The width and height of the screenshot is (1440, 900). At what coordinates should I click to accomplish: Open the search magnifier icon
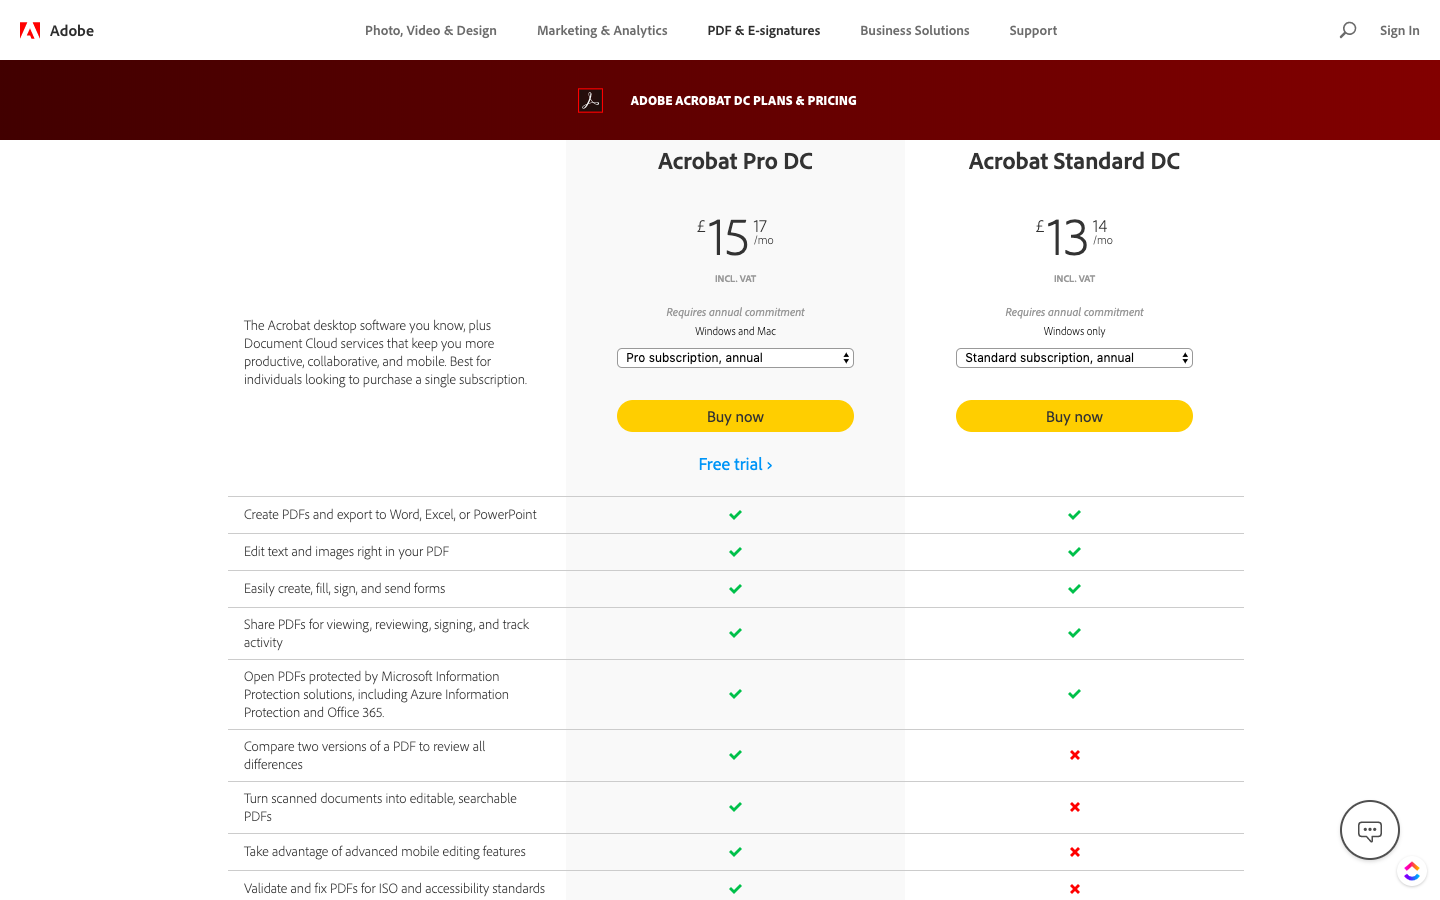[x=1348, y=30]
